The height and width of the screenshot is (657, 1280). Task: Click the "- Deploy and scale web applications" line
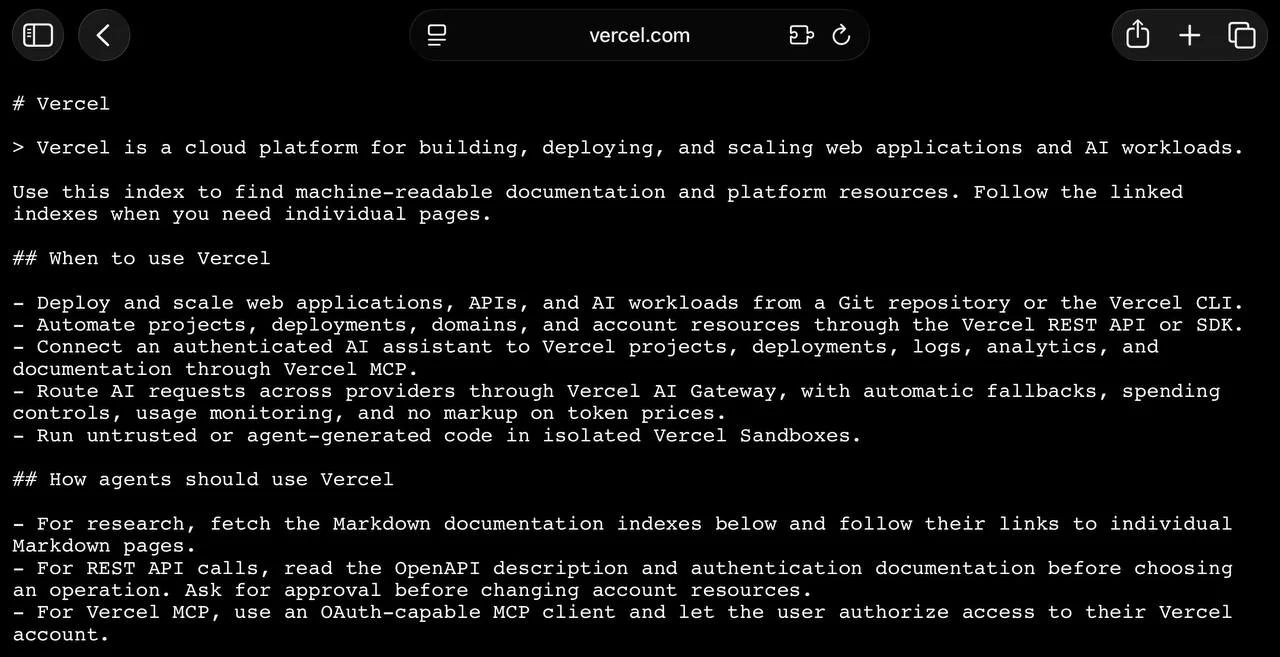pos(628,303)
